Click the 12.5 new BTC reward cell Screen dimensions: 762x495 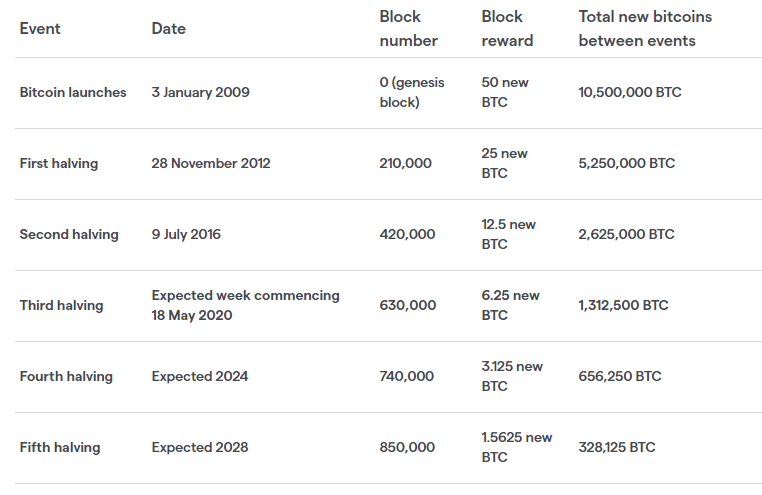tap(508, 234)
